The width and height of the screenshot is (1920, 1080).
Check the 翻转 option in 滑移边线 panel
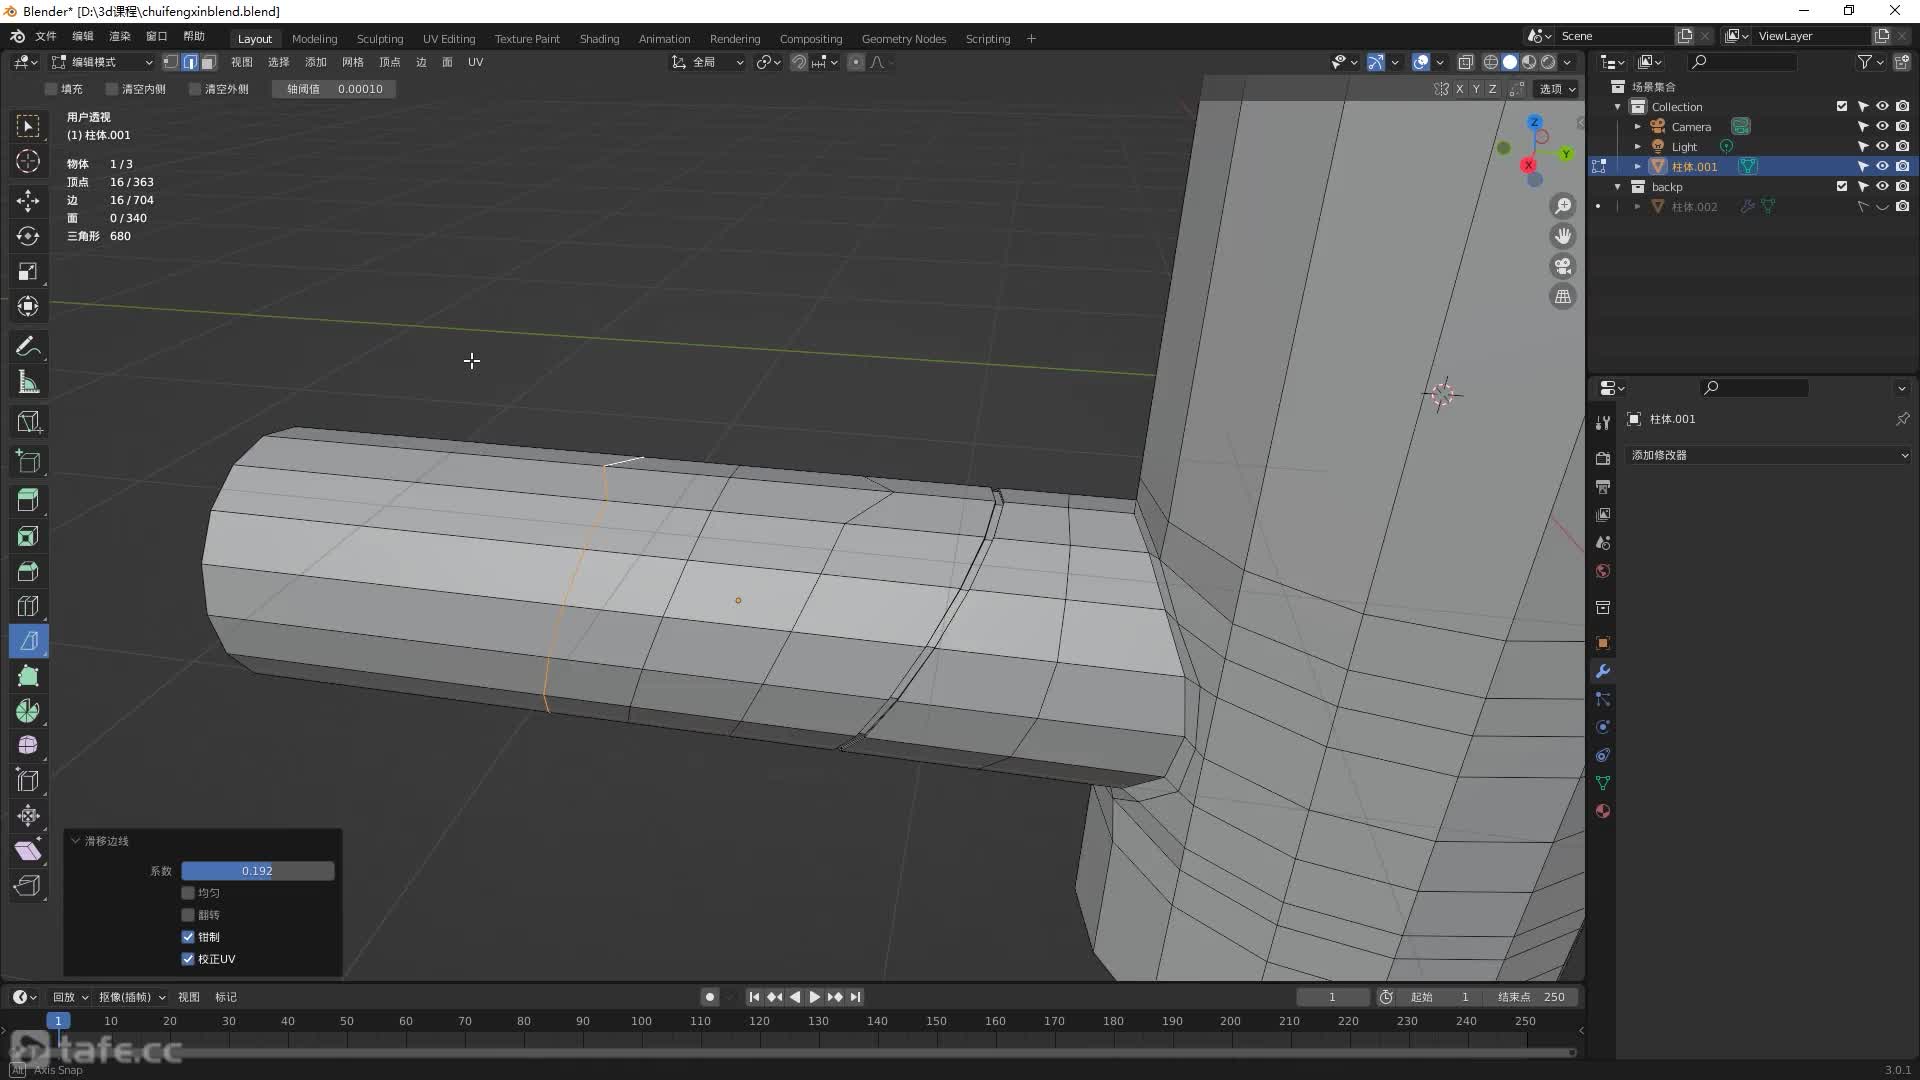(x=188, y=915)
